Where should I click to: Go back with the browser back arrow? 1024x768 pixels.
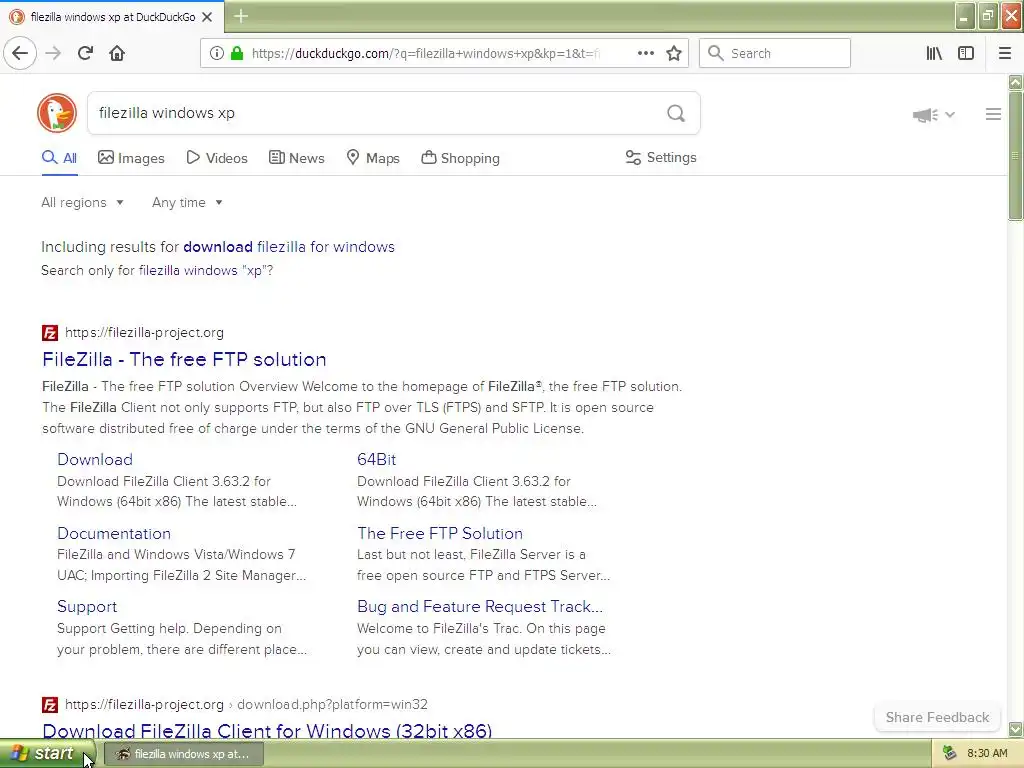(x=20, y=53)
